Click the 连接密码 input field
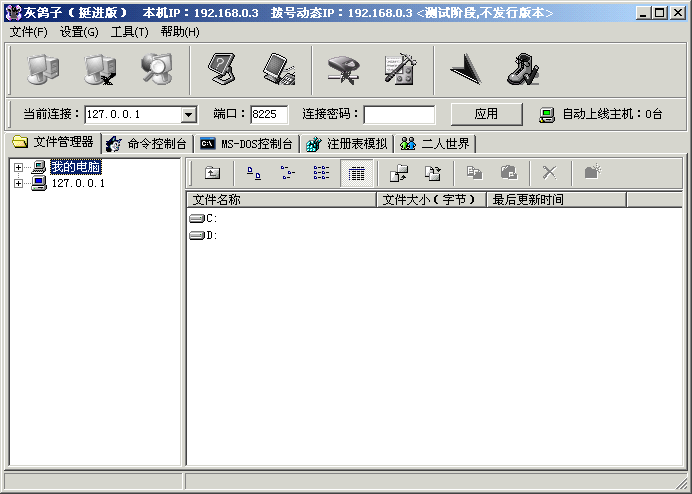 point(399,115)
